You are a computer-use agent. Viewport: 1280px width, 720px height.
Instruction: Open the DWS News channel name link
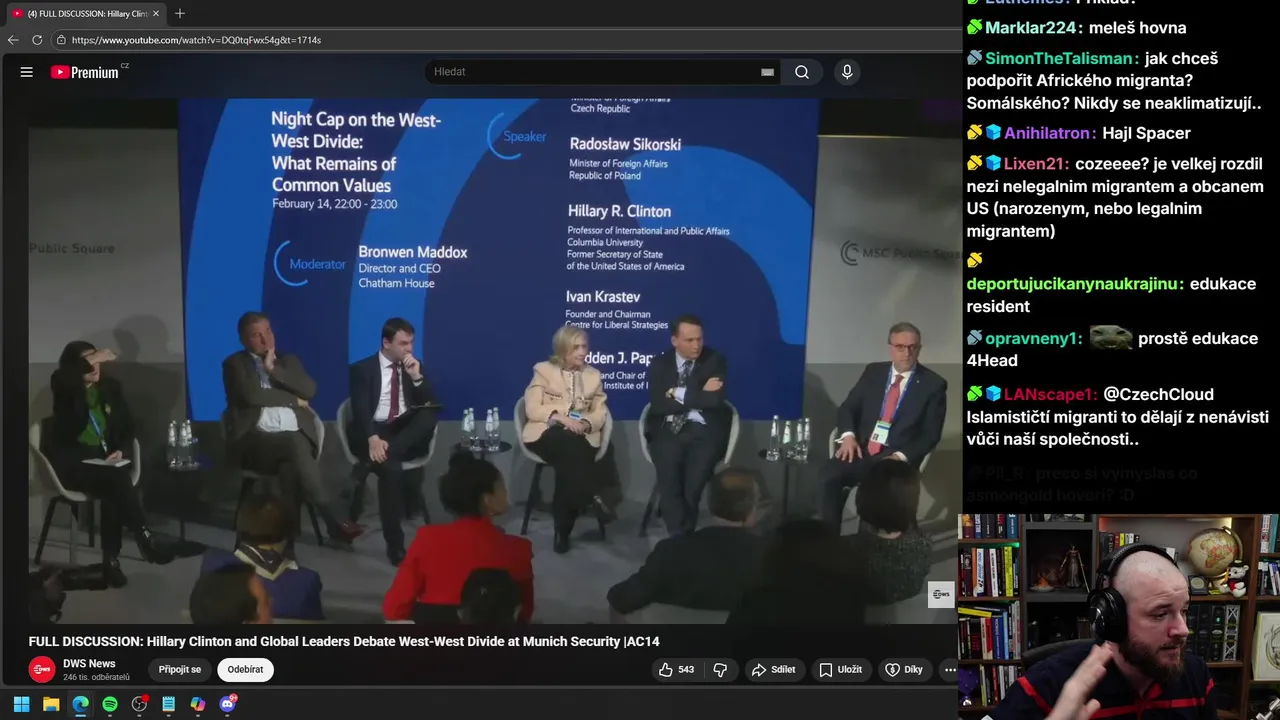coord(89,664)
